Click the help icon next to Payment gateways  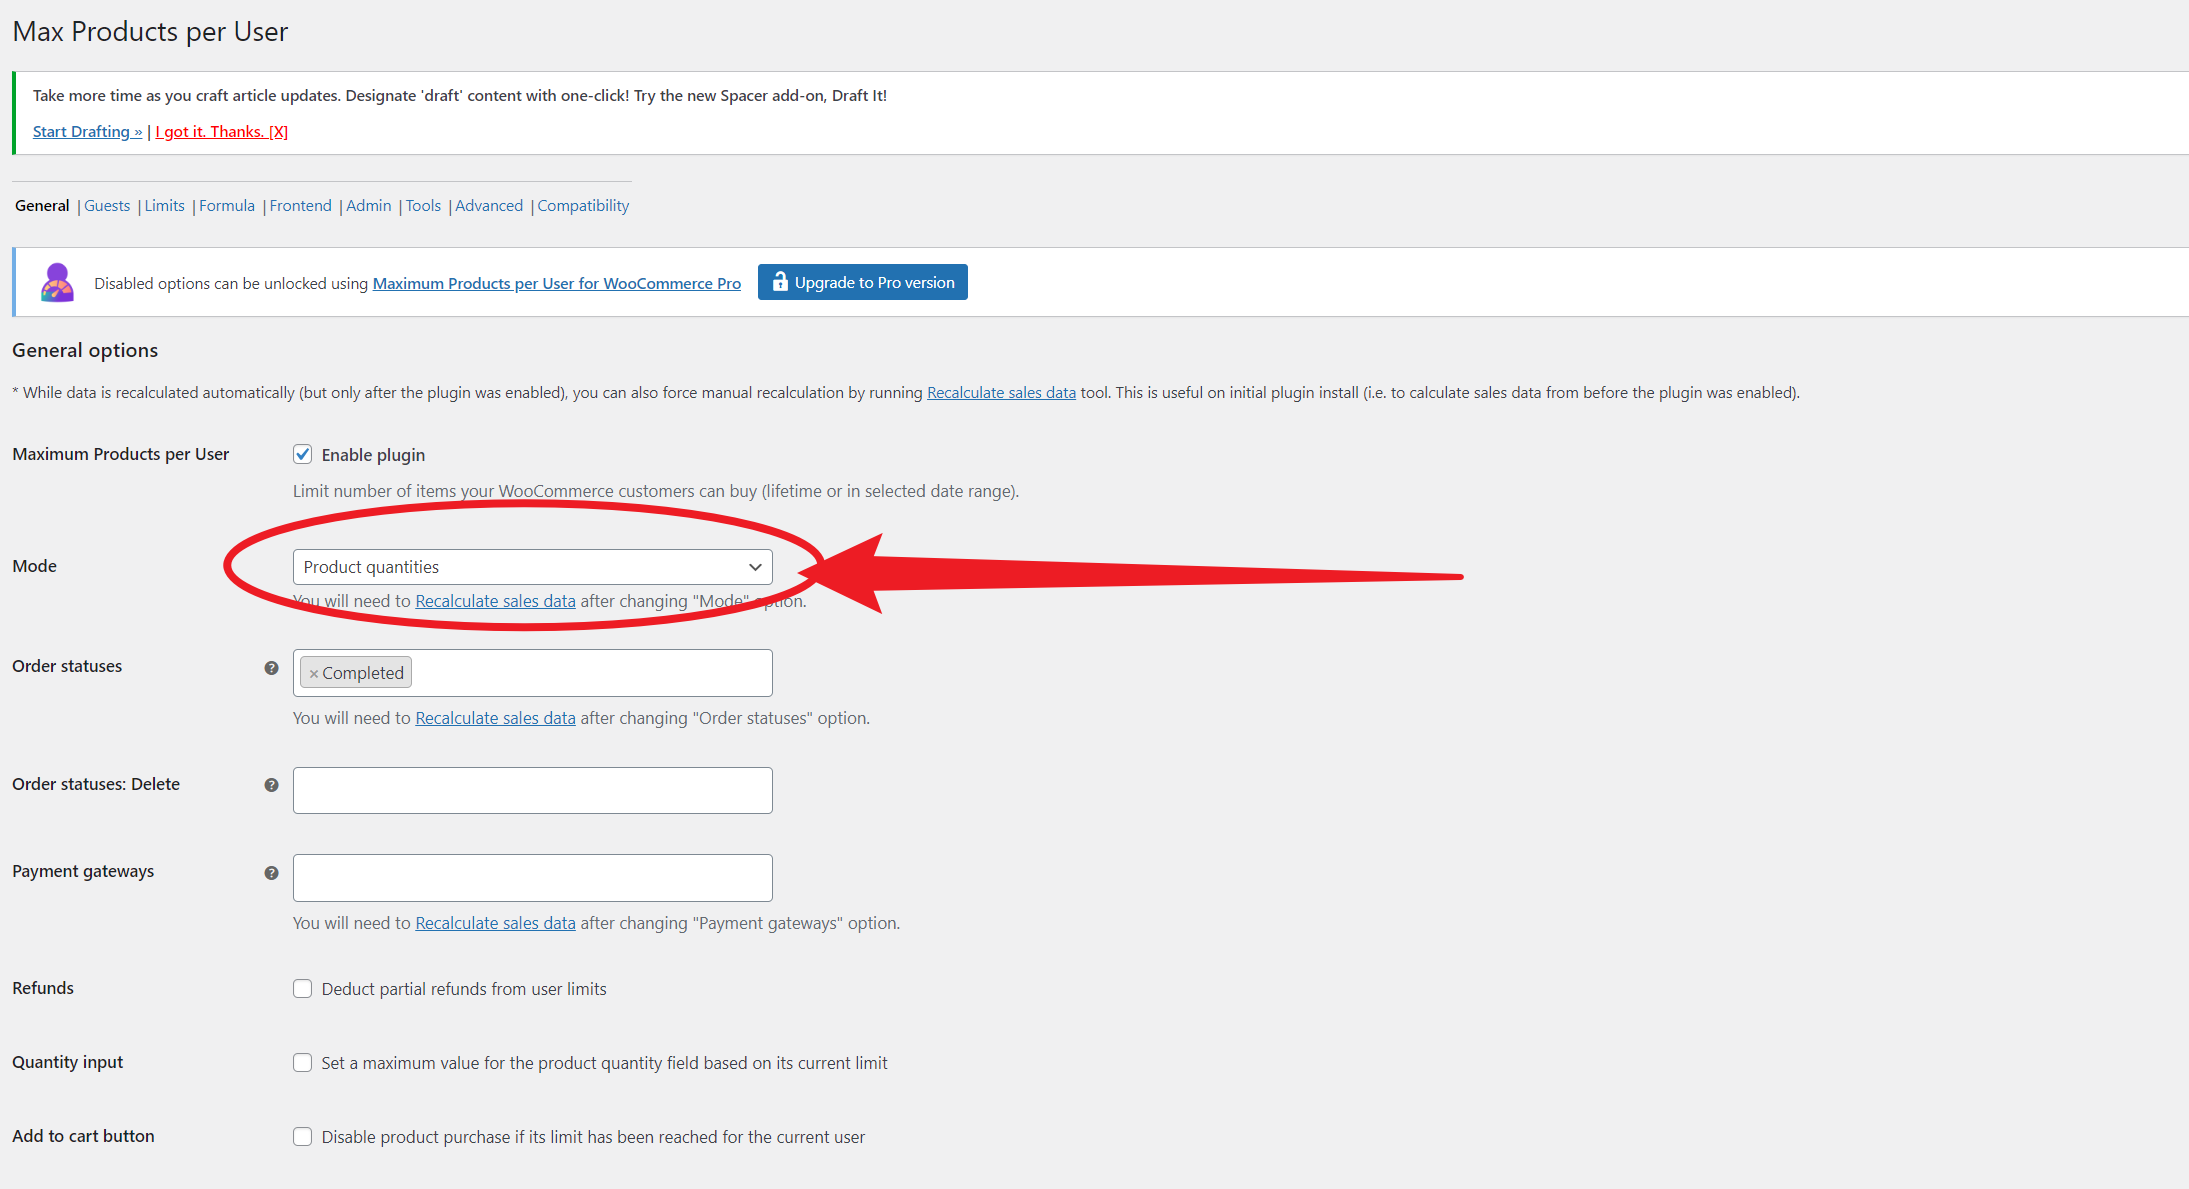coord(270,873)
